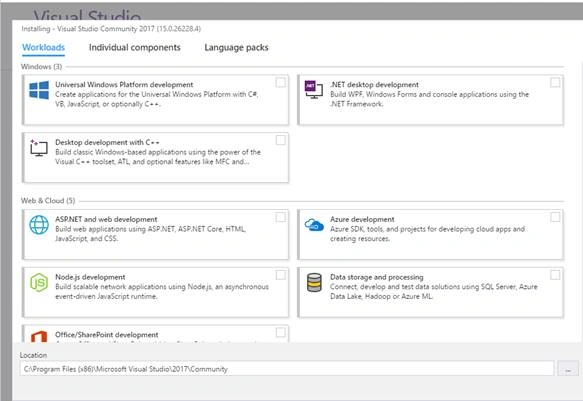Viewport: 583px width, 401px height.
Task: Click the .NET desktop development icon
Action: click(x=314, y=90)
